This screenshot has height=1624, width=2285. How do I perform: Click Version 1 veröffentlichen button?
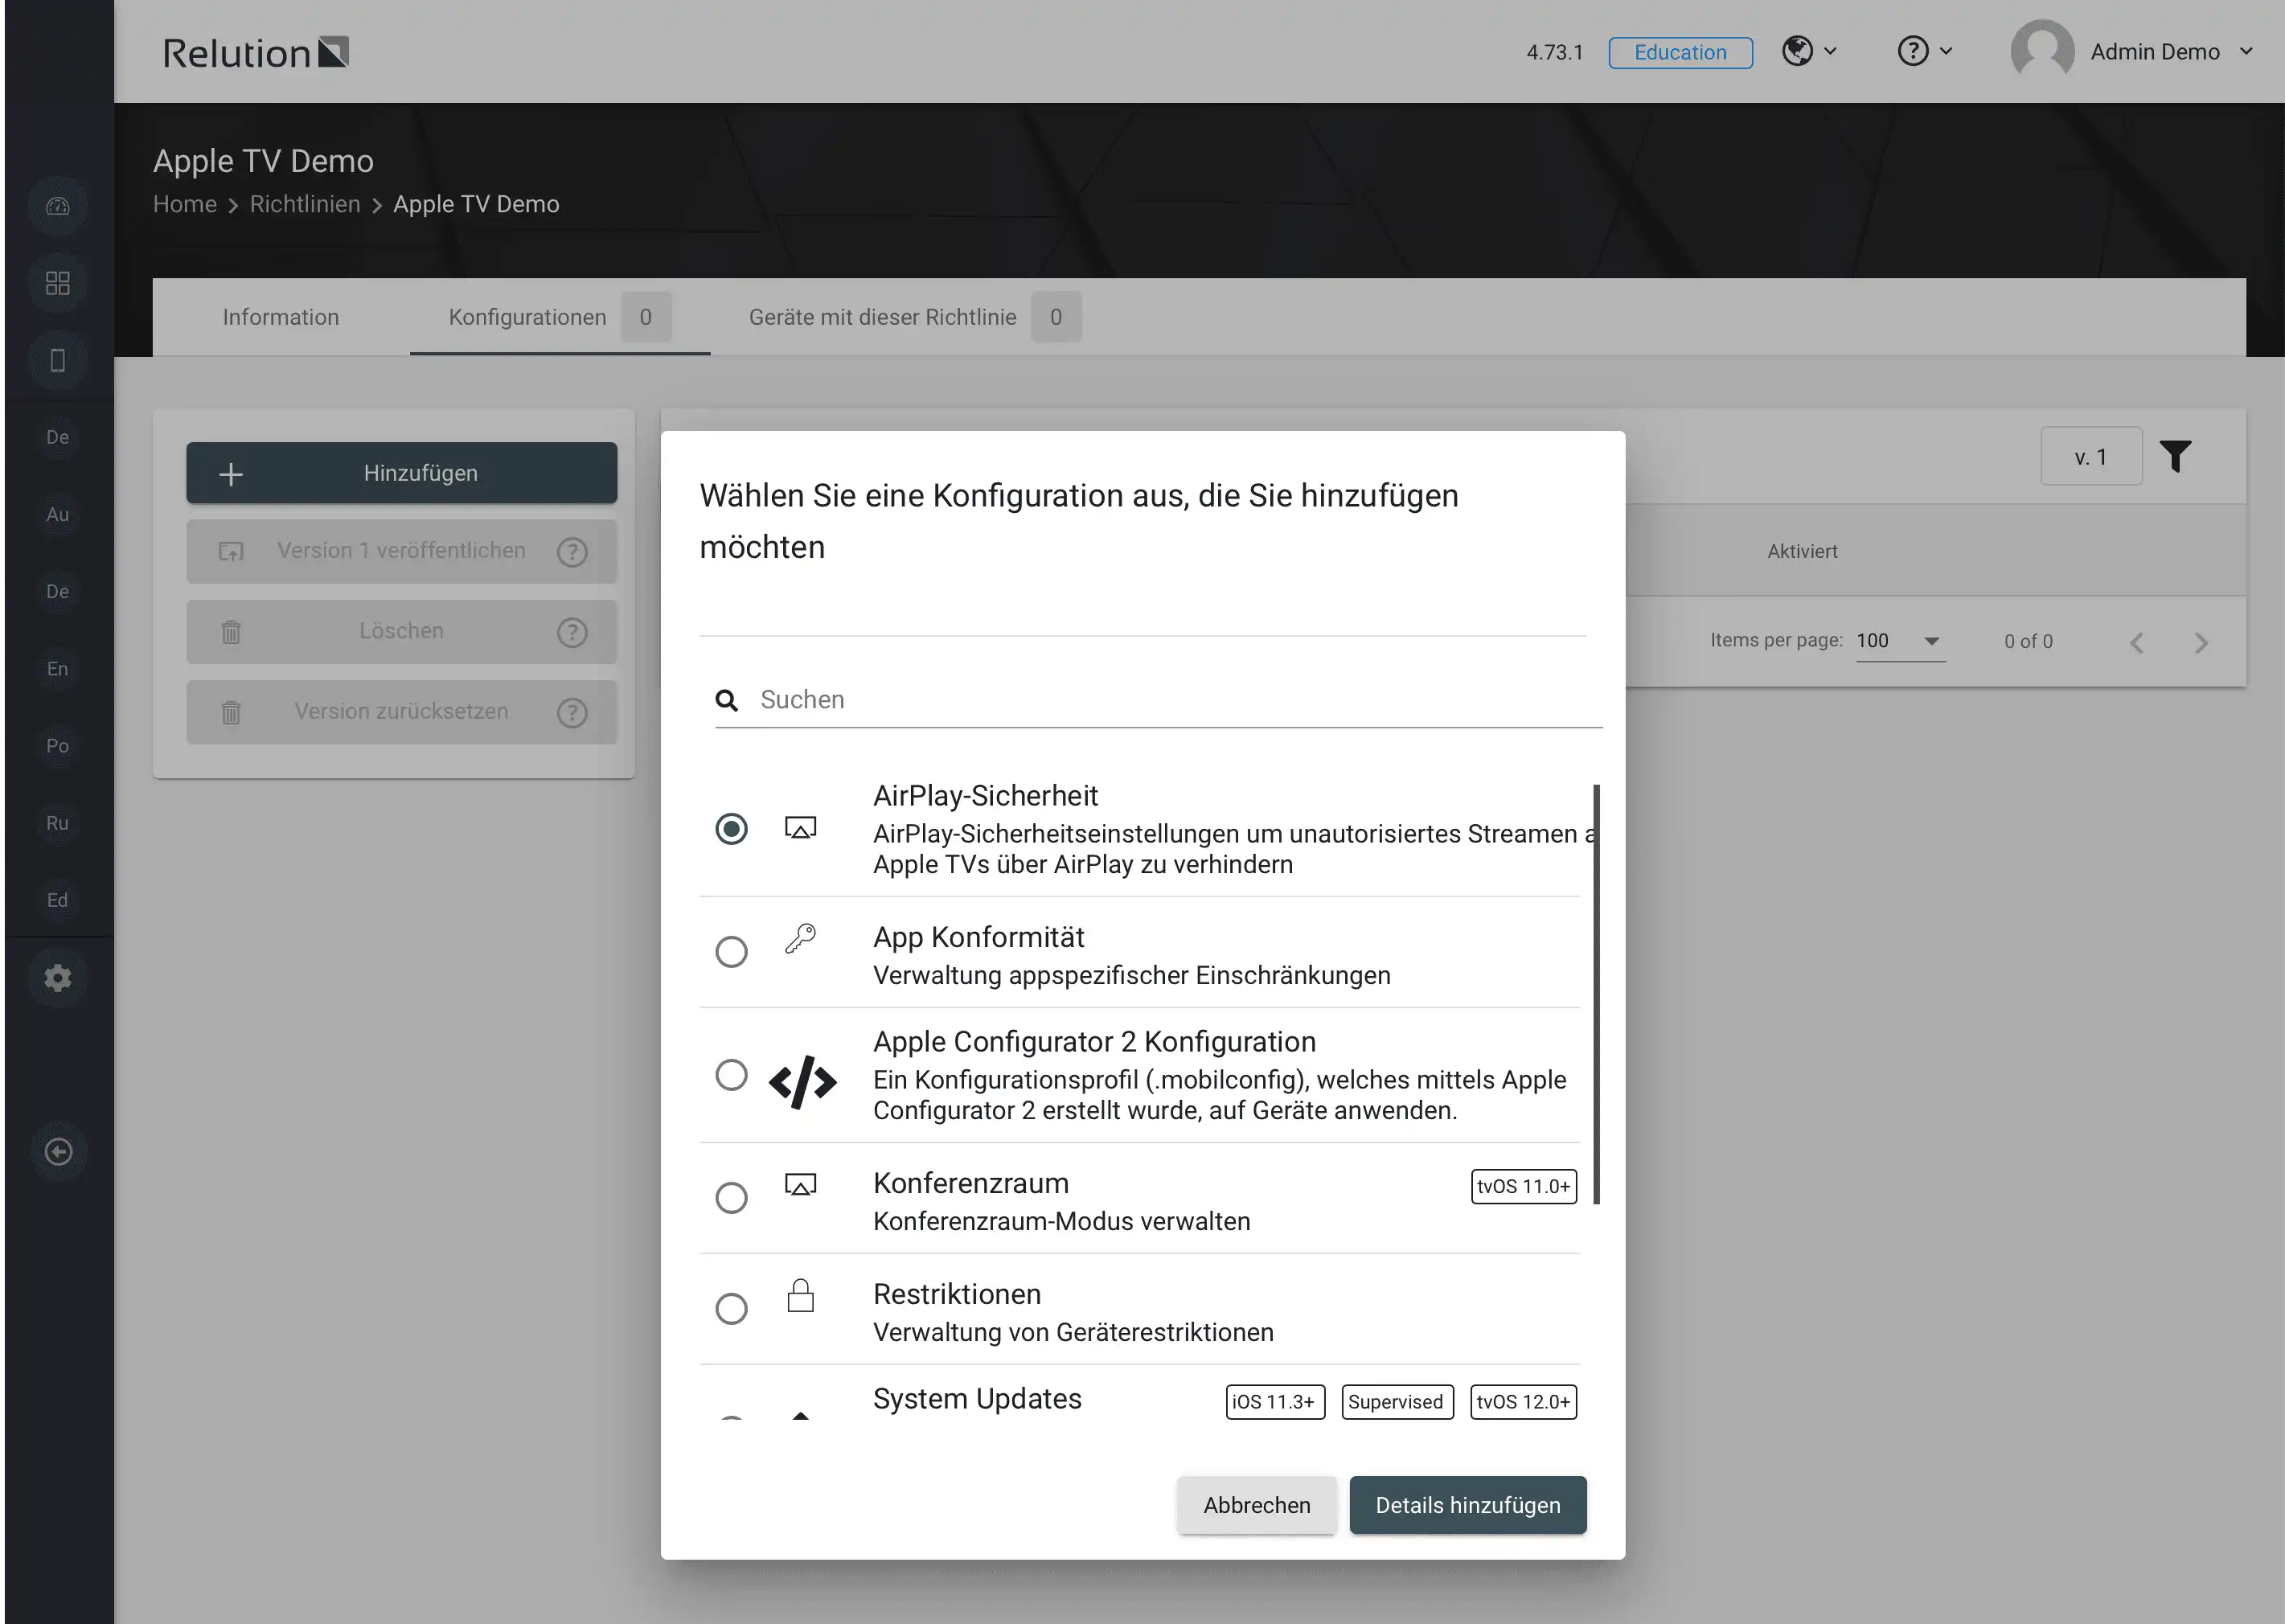tap(401, 551)
